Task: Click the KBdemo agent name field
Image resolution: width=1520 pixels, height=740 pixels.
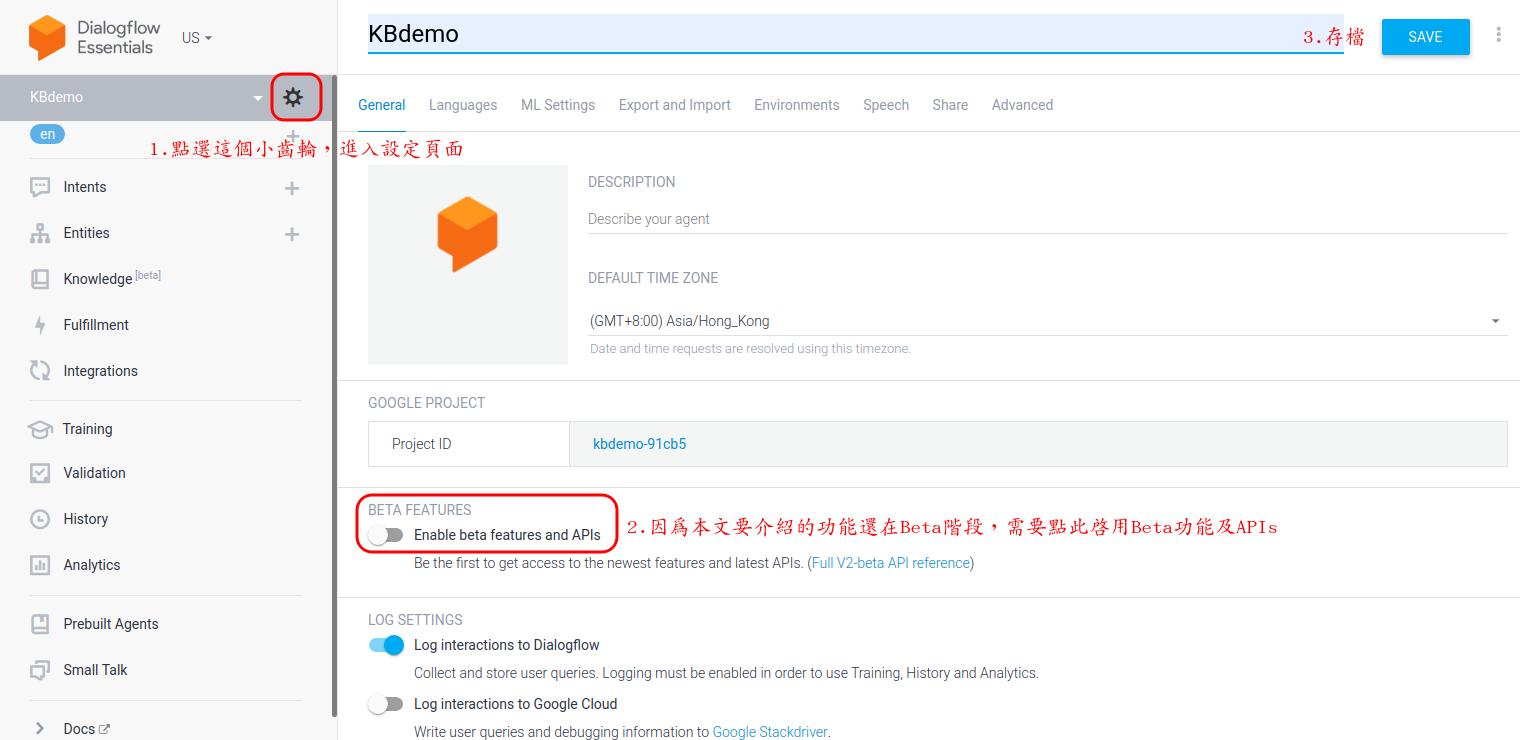Action: [x=856, y=34]
